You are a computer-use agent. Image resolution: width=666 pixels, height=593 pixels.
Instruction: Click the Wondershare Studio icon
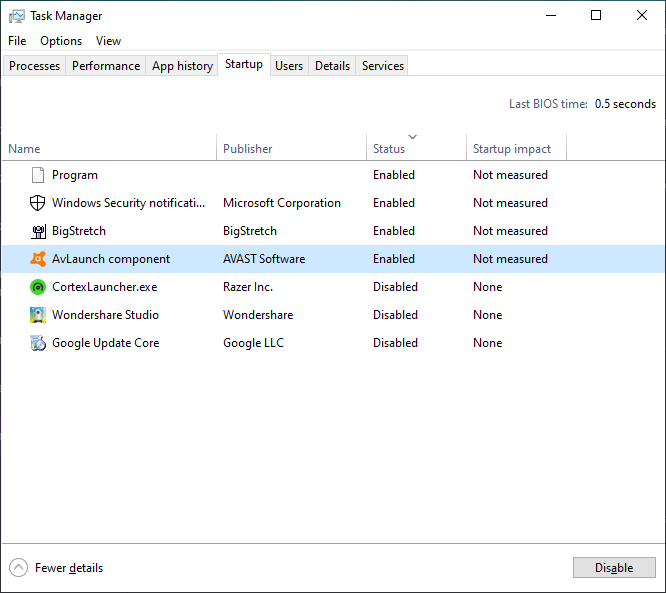click(38, 315)
